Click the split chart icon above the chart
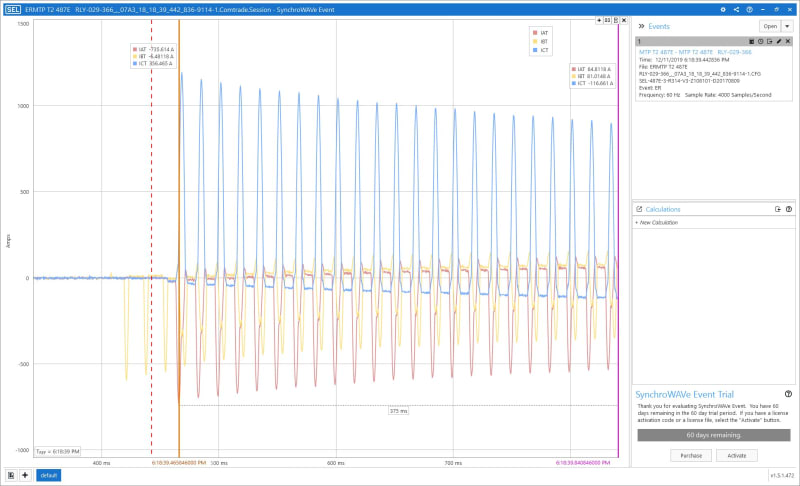Screen dimensions: 800x486 [607, 20]
